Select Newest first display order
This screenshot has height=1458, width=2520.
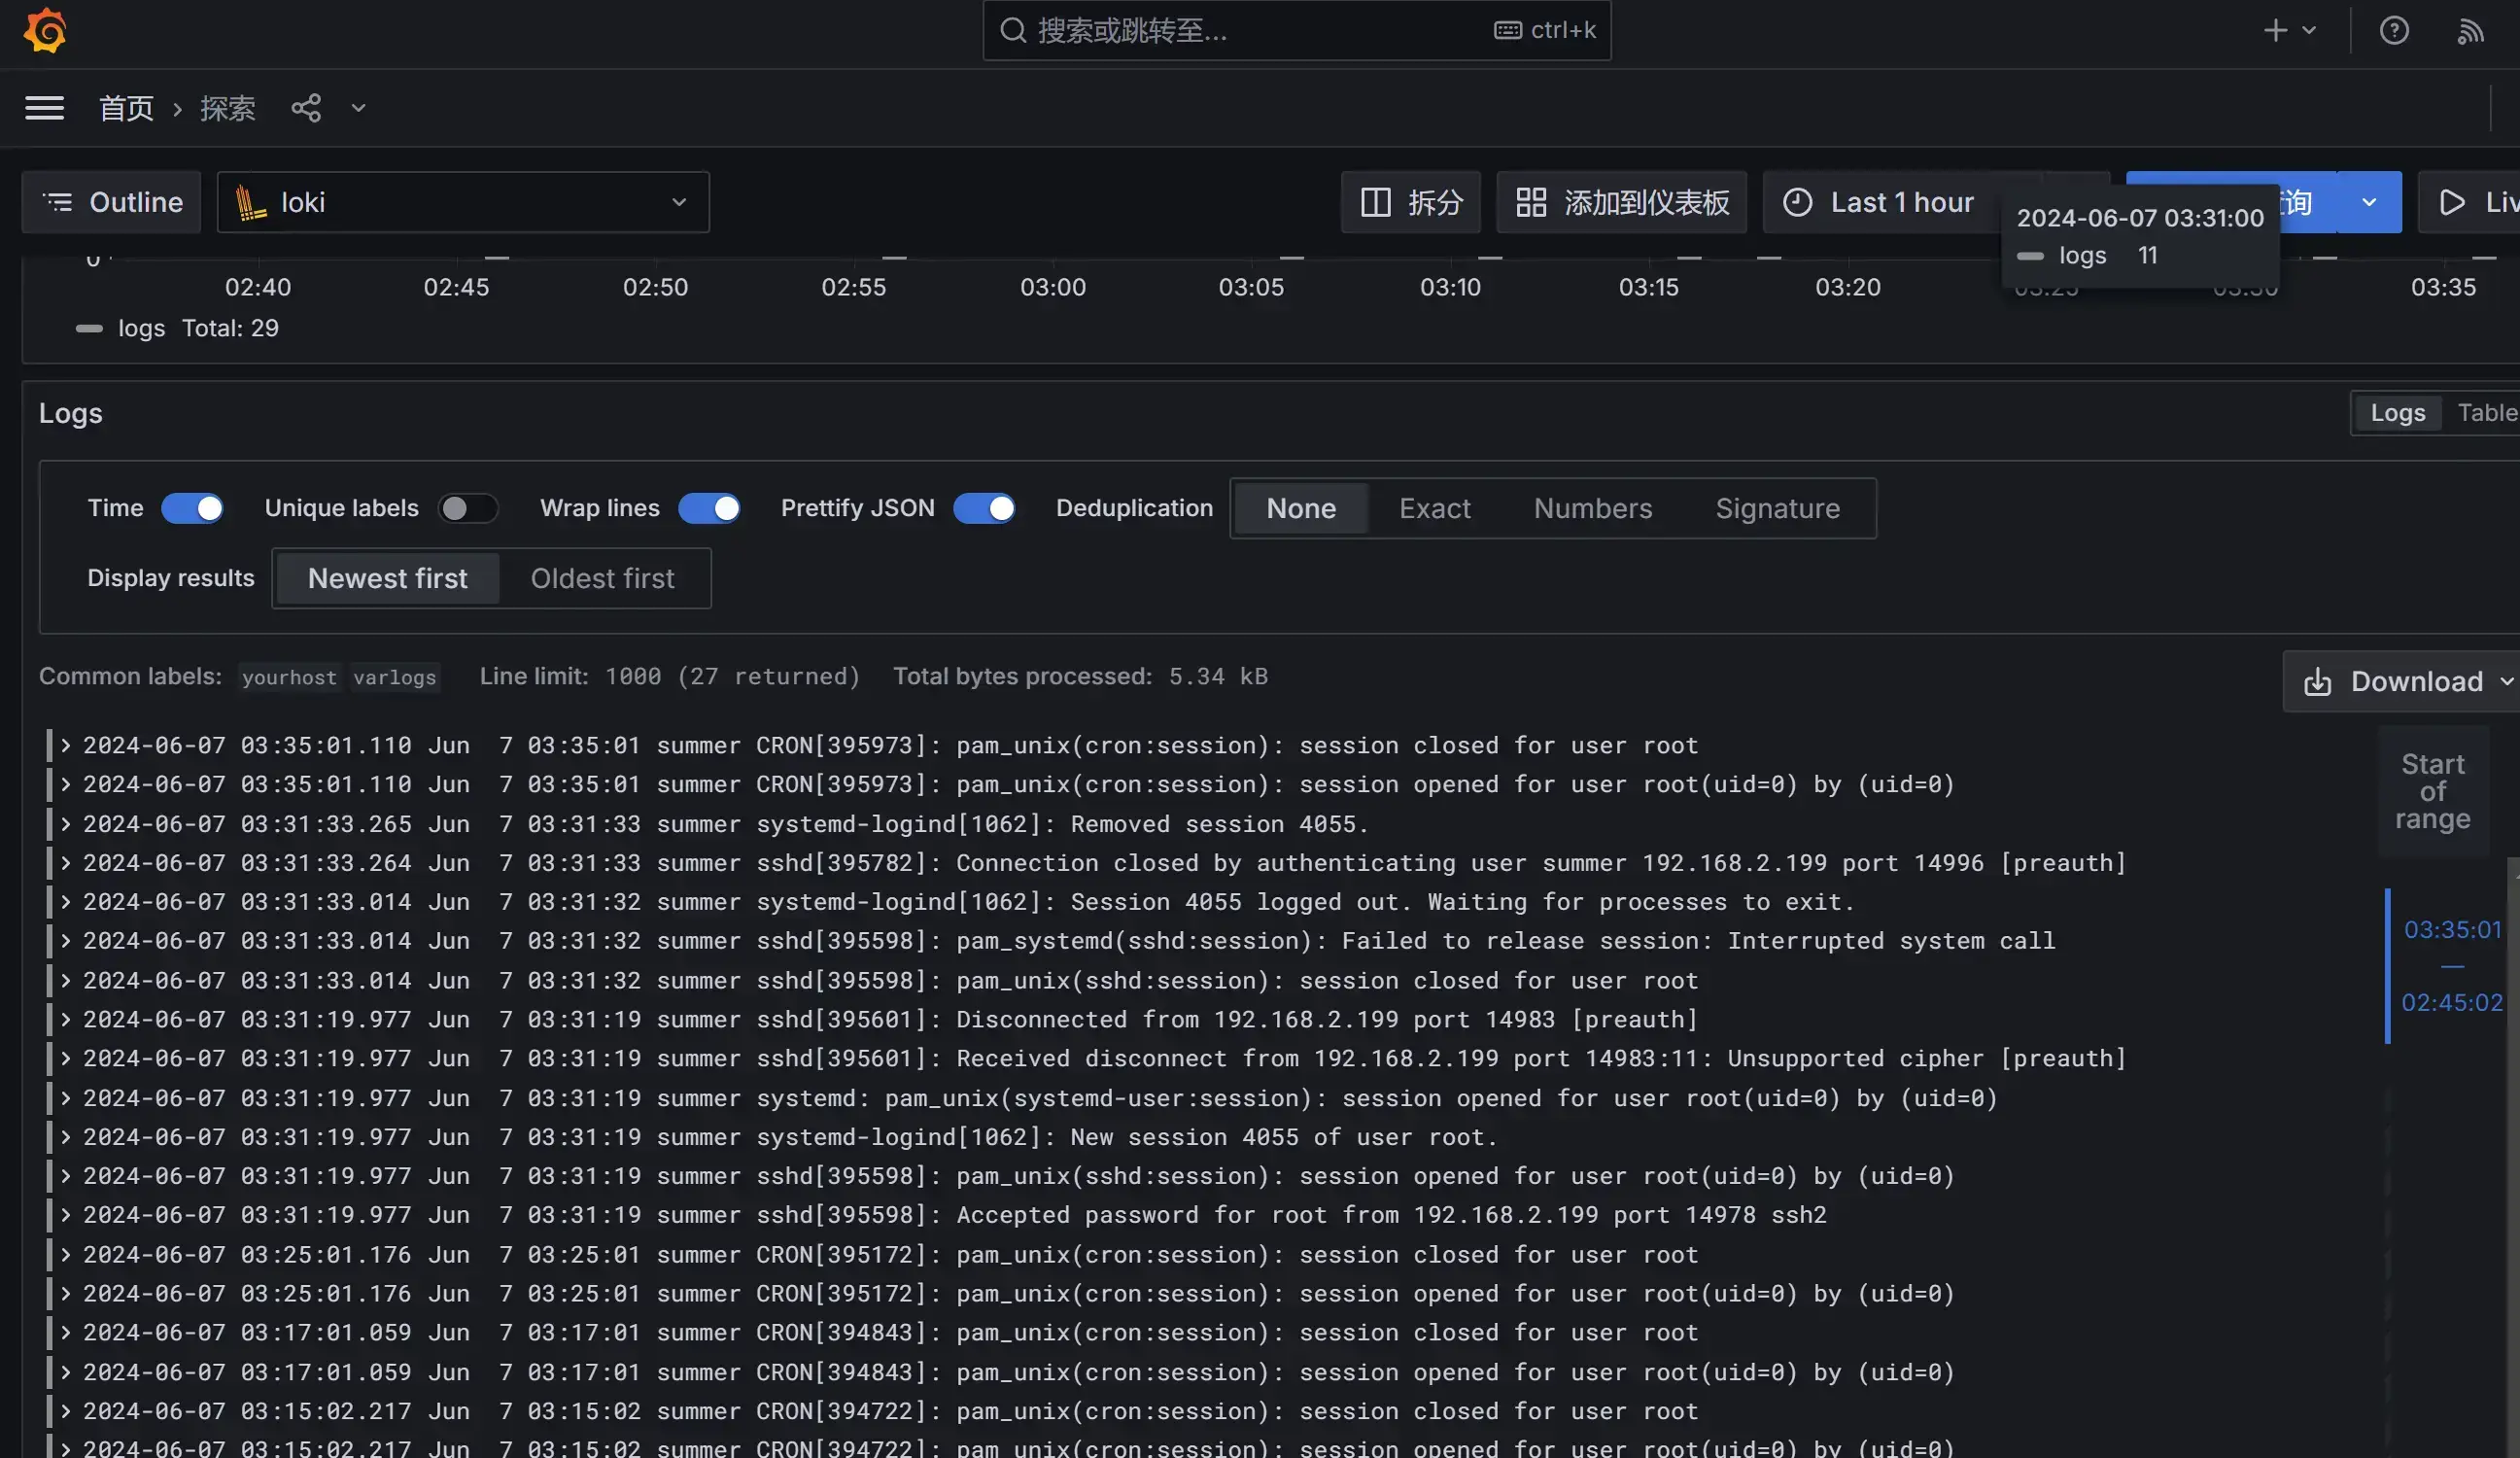[387, 578]
